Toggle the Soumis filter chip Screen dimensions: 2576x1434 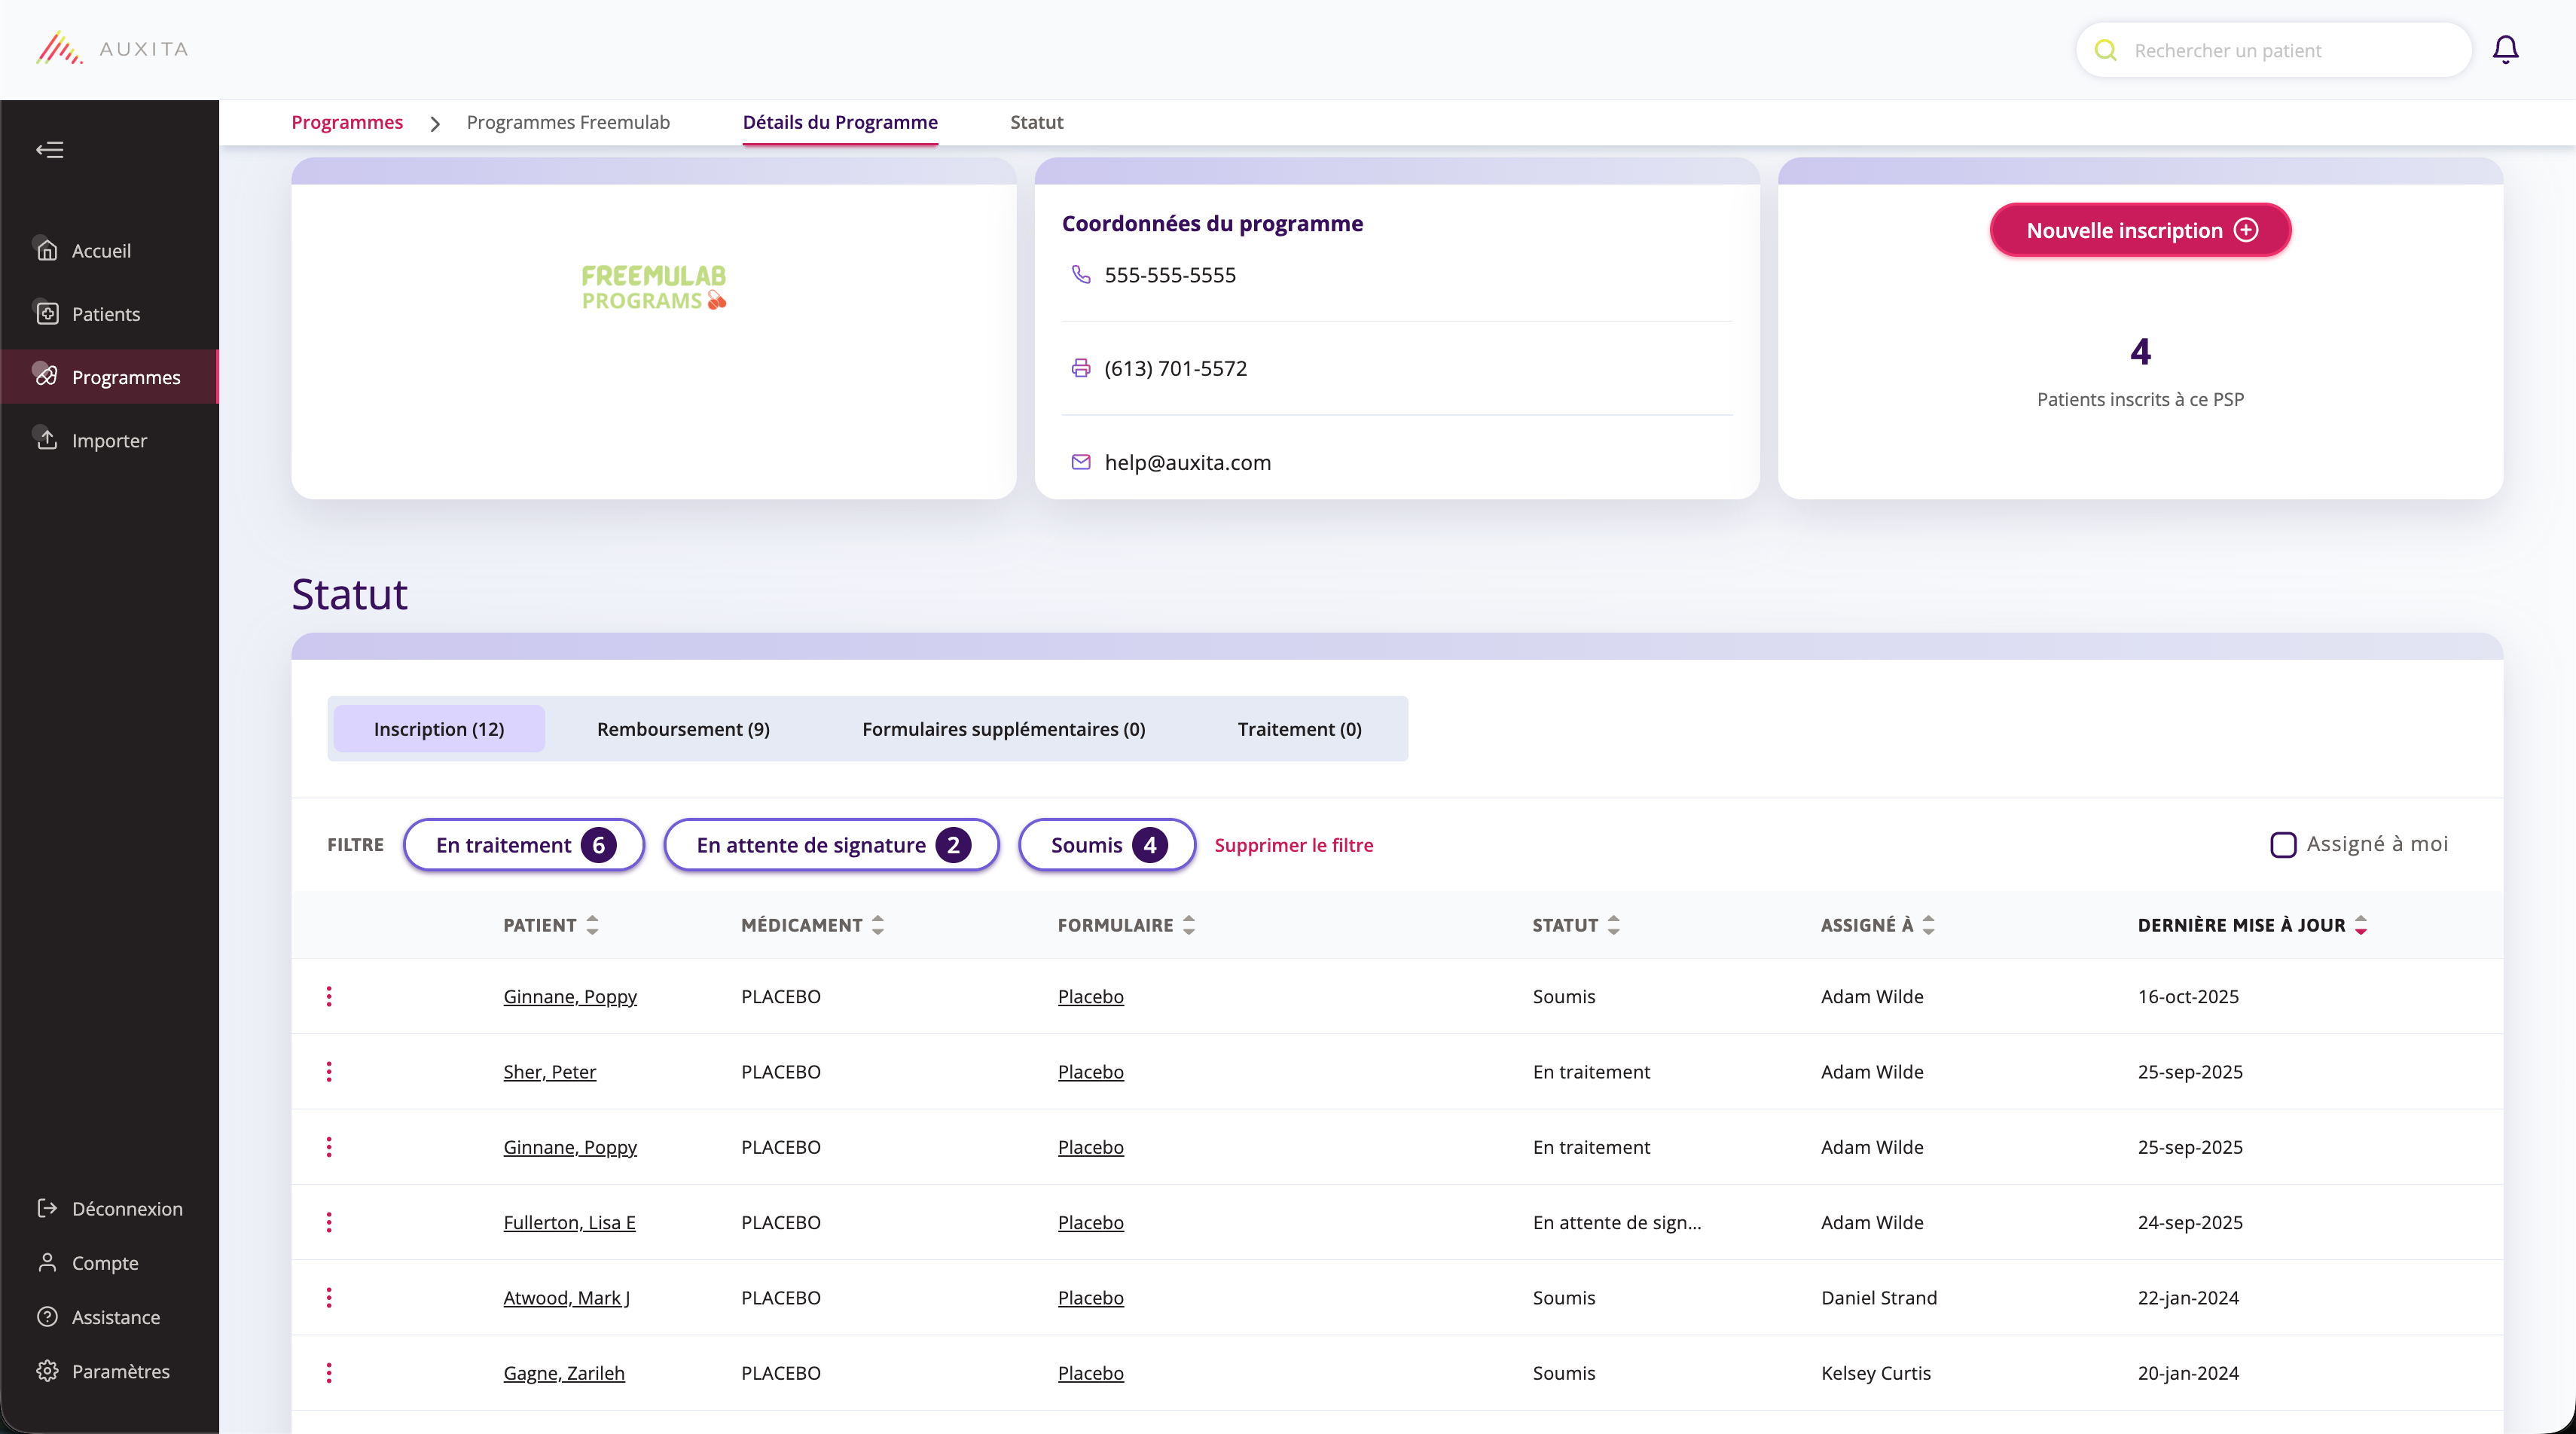pyautogui.click(x=1106, y=845)
